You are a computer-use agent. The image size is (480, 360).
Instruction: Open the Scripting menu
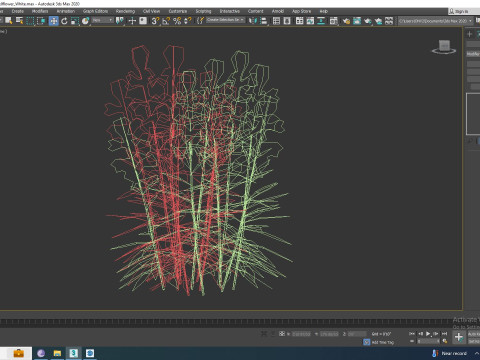coord(203,11)
